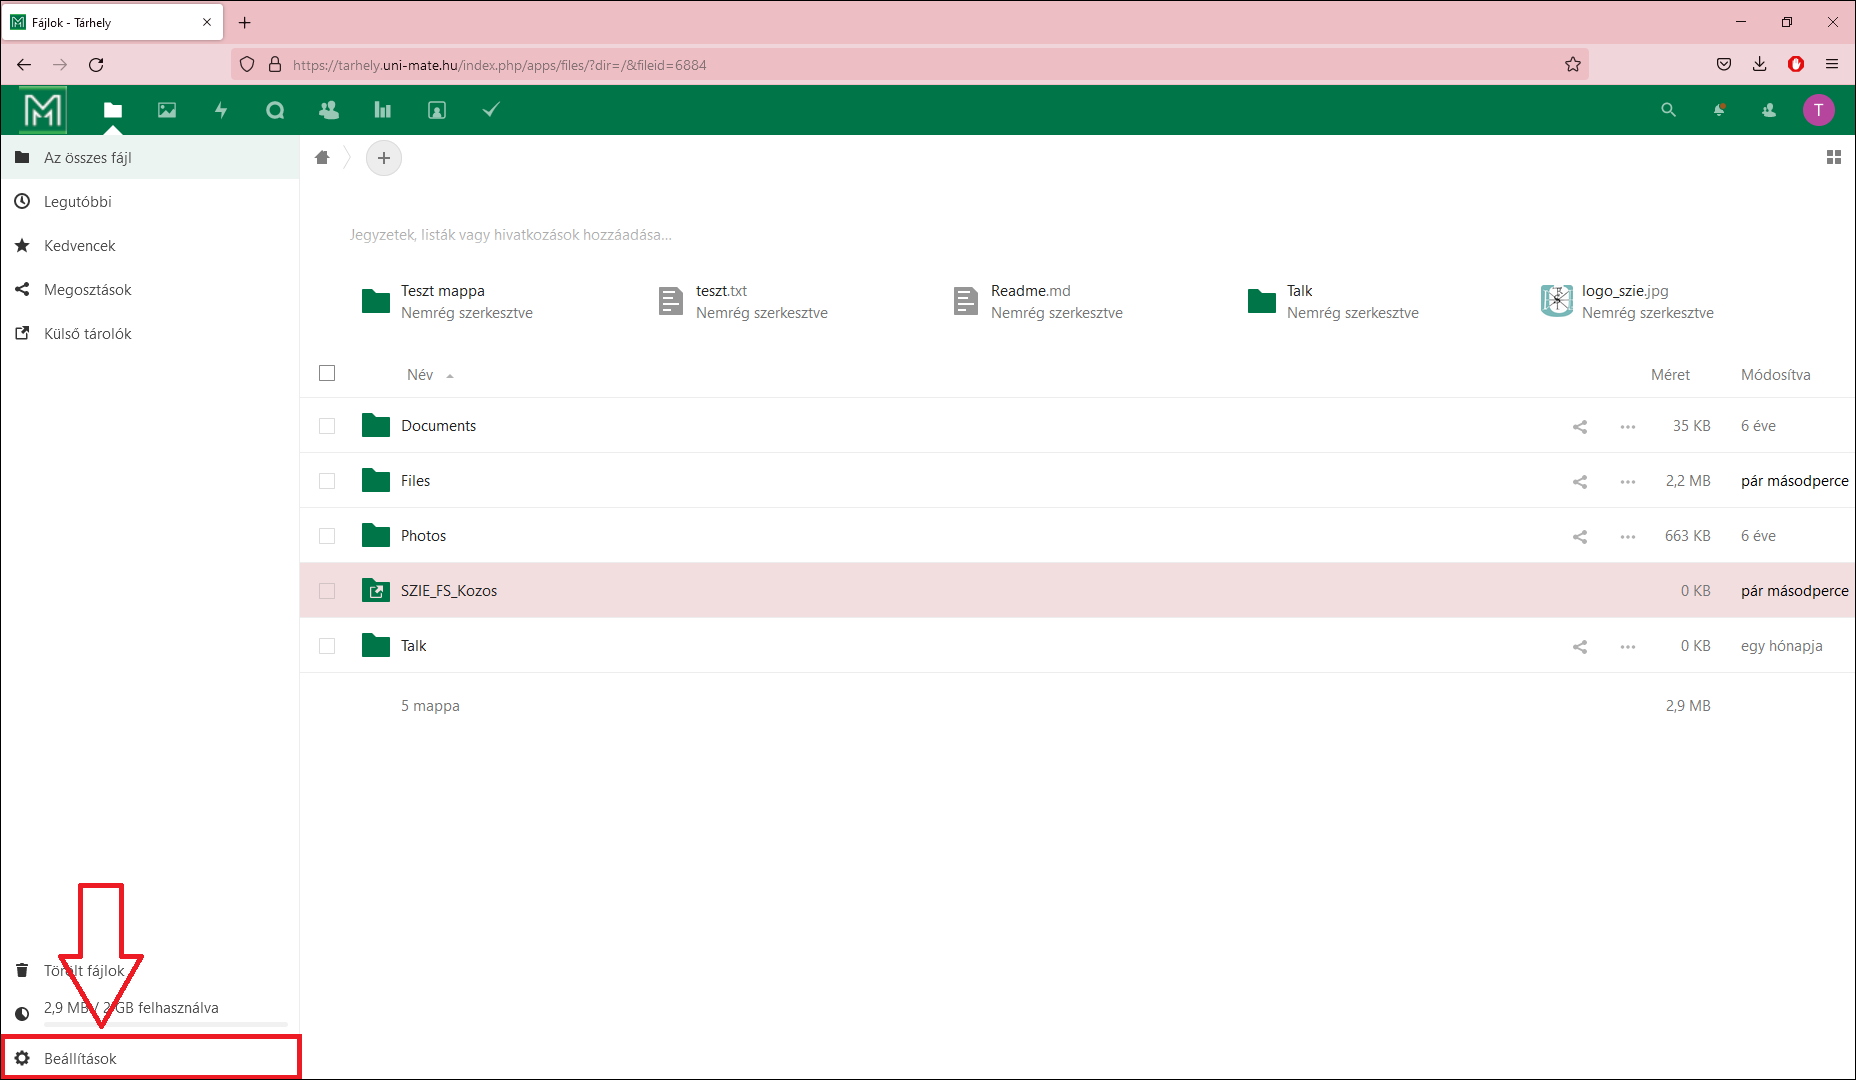Open three-dot menu for Files folder

[1628, 482]
